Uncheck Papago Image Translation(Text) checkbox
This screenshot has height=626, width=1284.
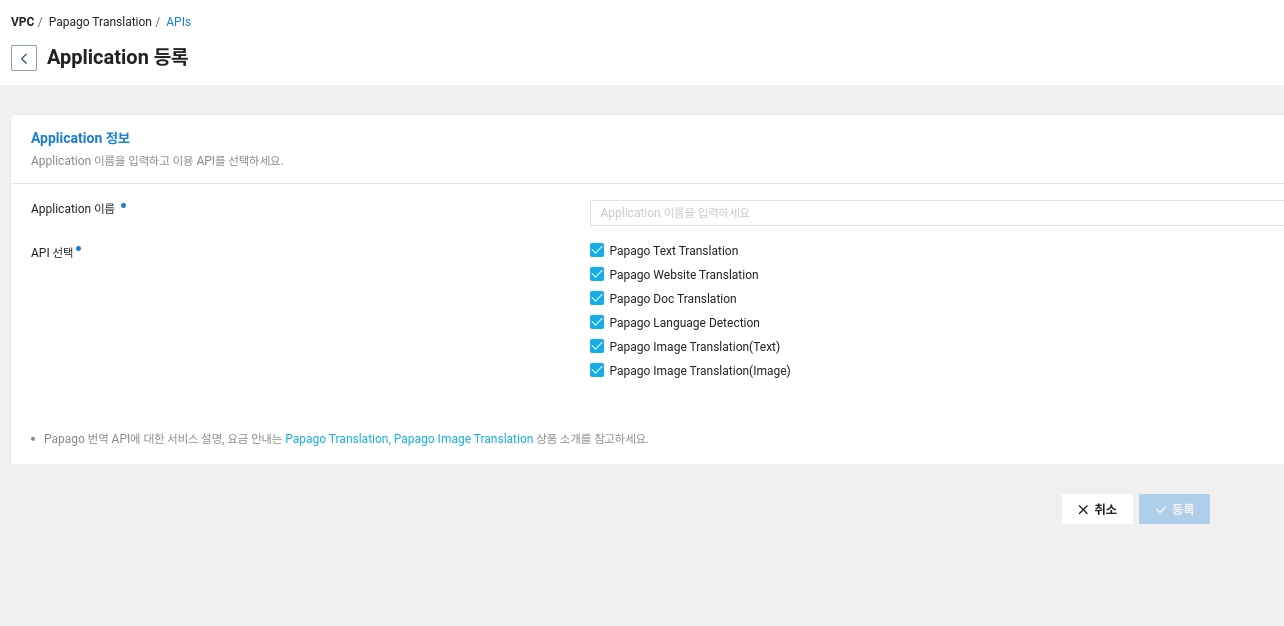point(597,346)
